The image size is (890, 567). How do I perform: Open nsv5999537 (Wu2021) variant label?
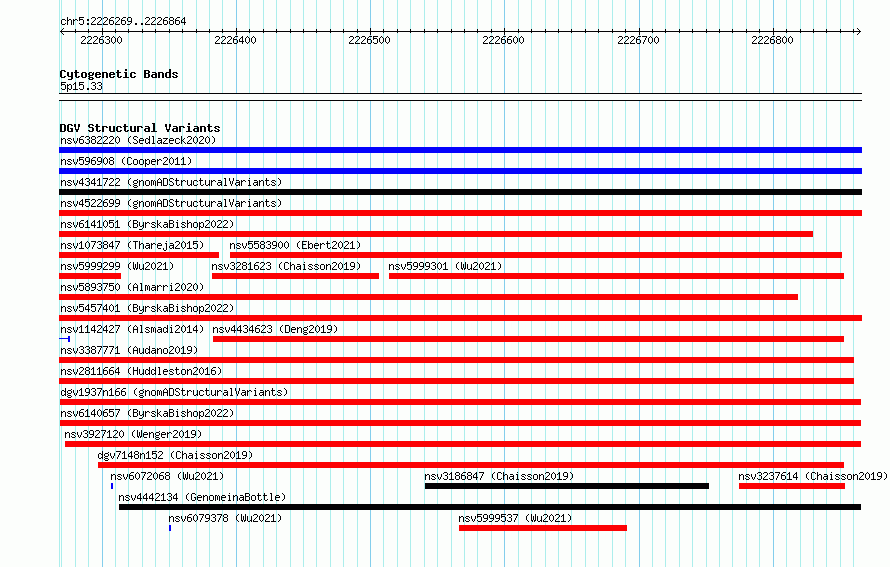[515, 518]
